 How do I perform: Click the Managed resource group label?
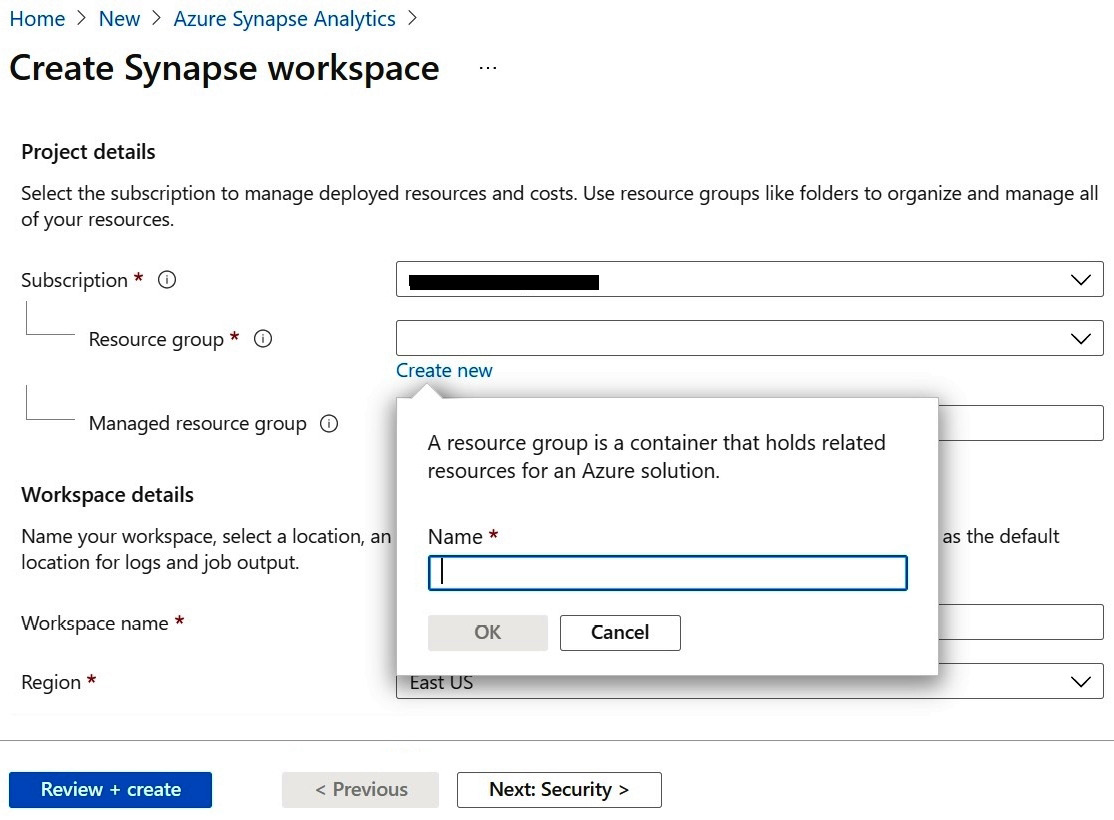pyautogui.click(x=198, y=424)
